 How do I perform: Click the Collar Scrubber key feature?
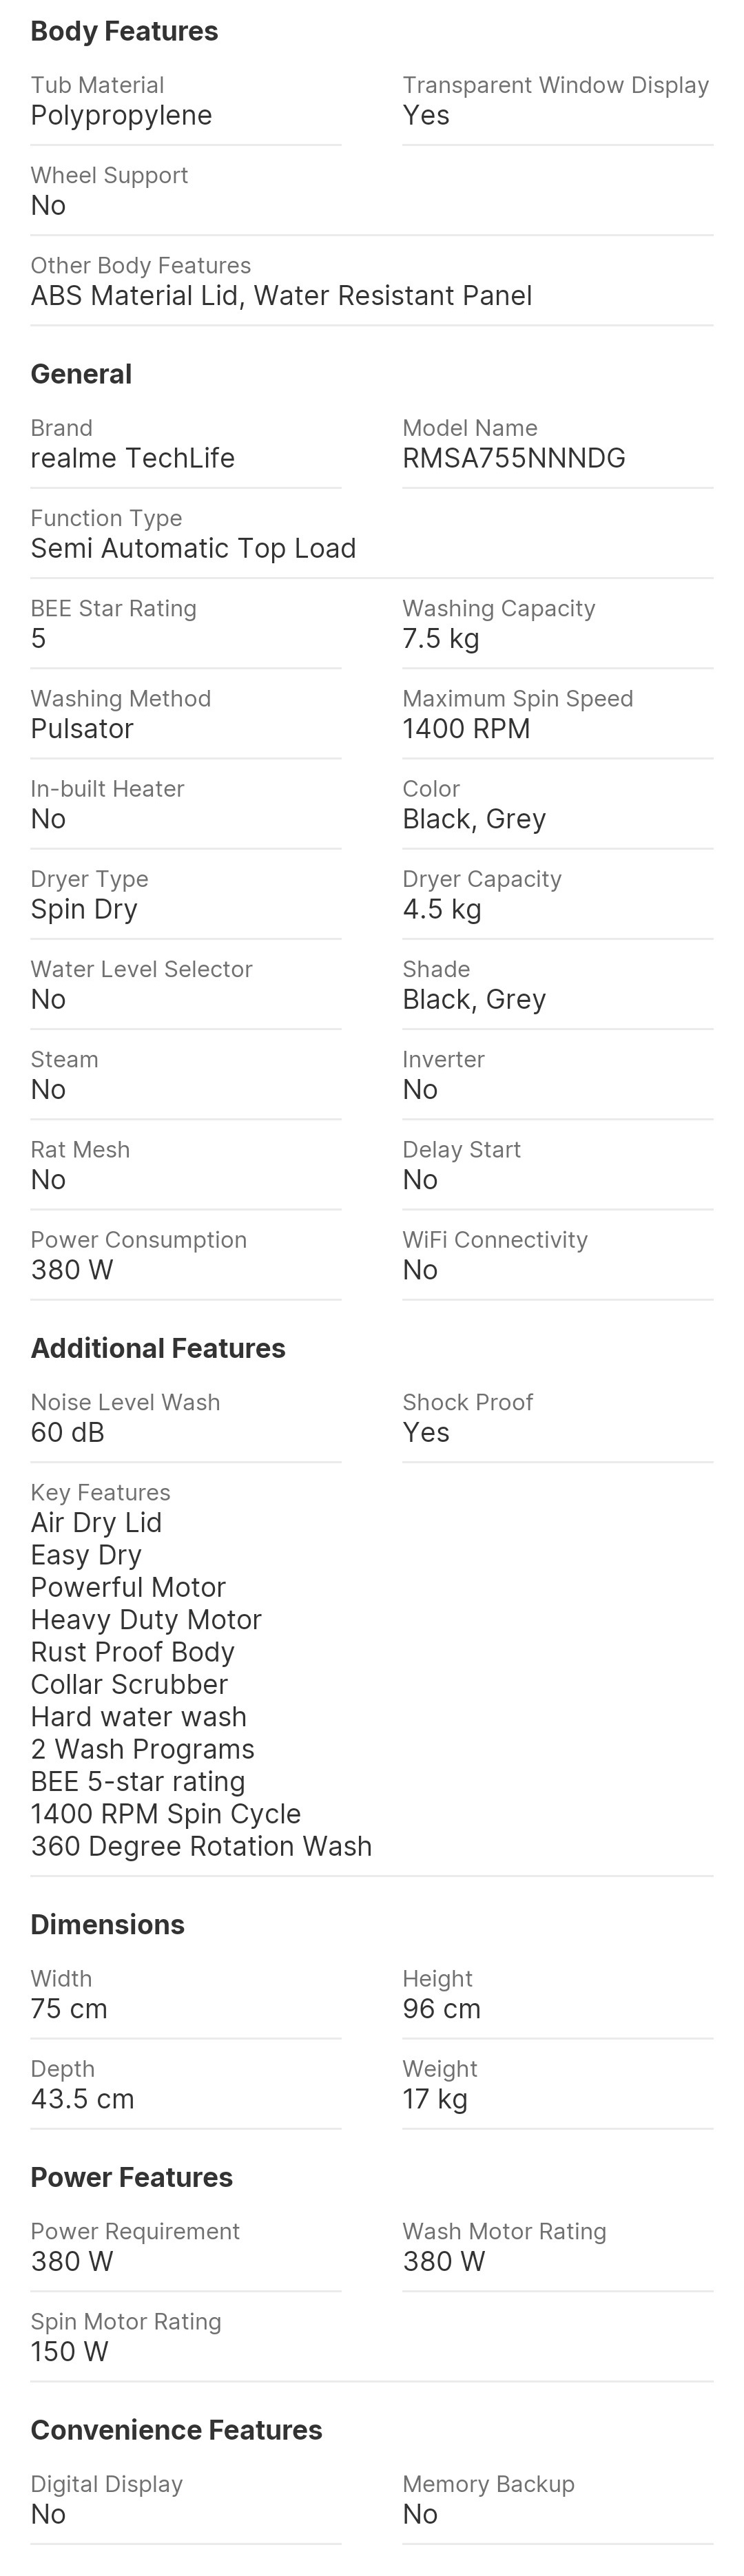129,1684
